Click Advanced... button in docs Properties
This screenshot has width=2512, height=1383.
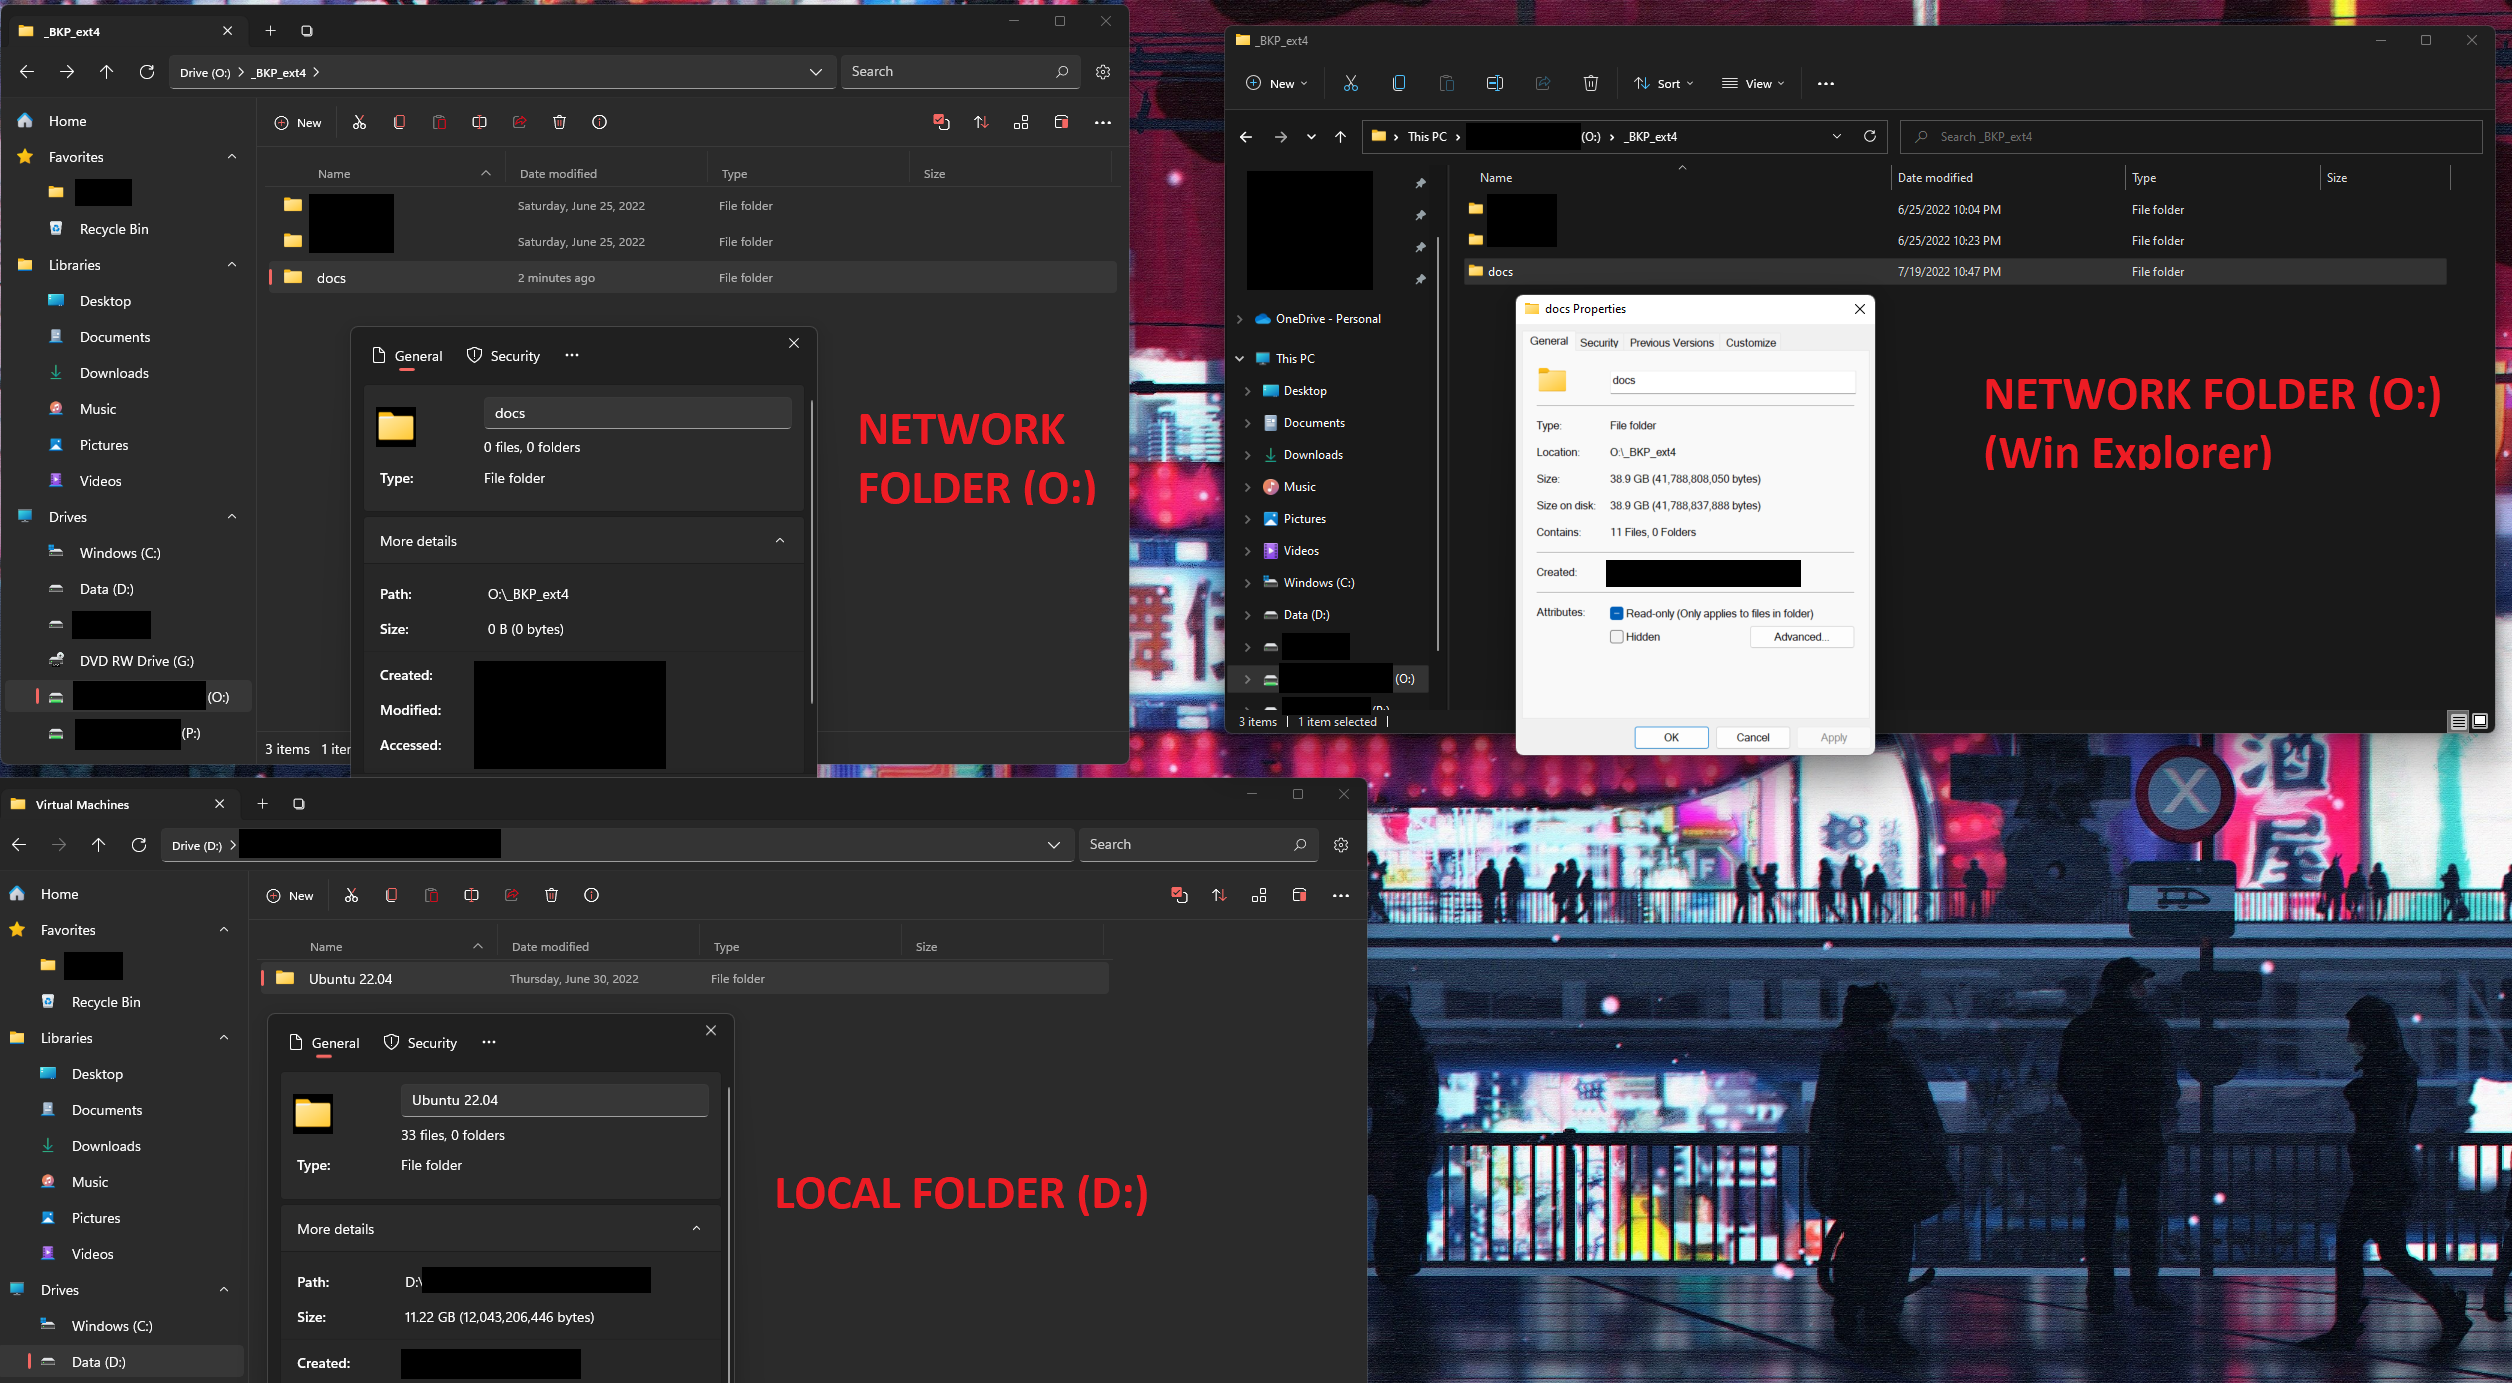pos(1801,636)
